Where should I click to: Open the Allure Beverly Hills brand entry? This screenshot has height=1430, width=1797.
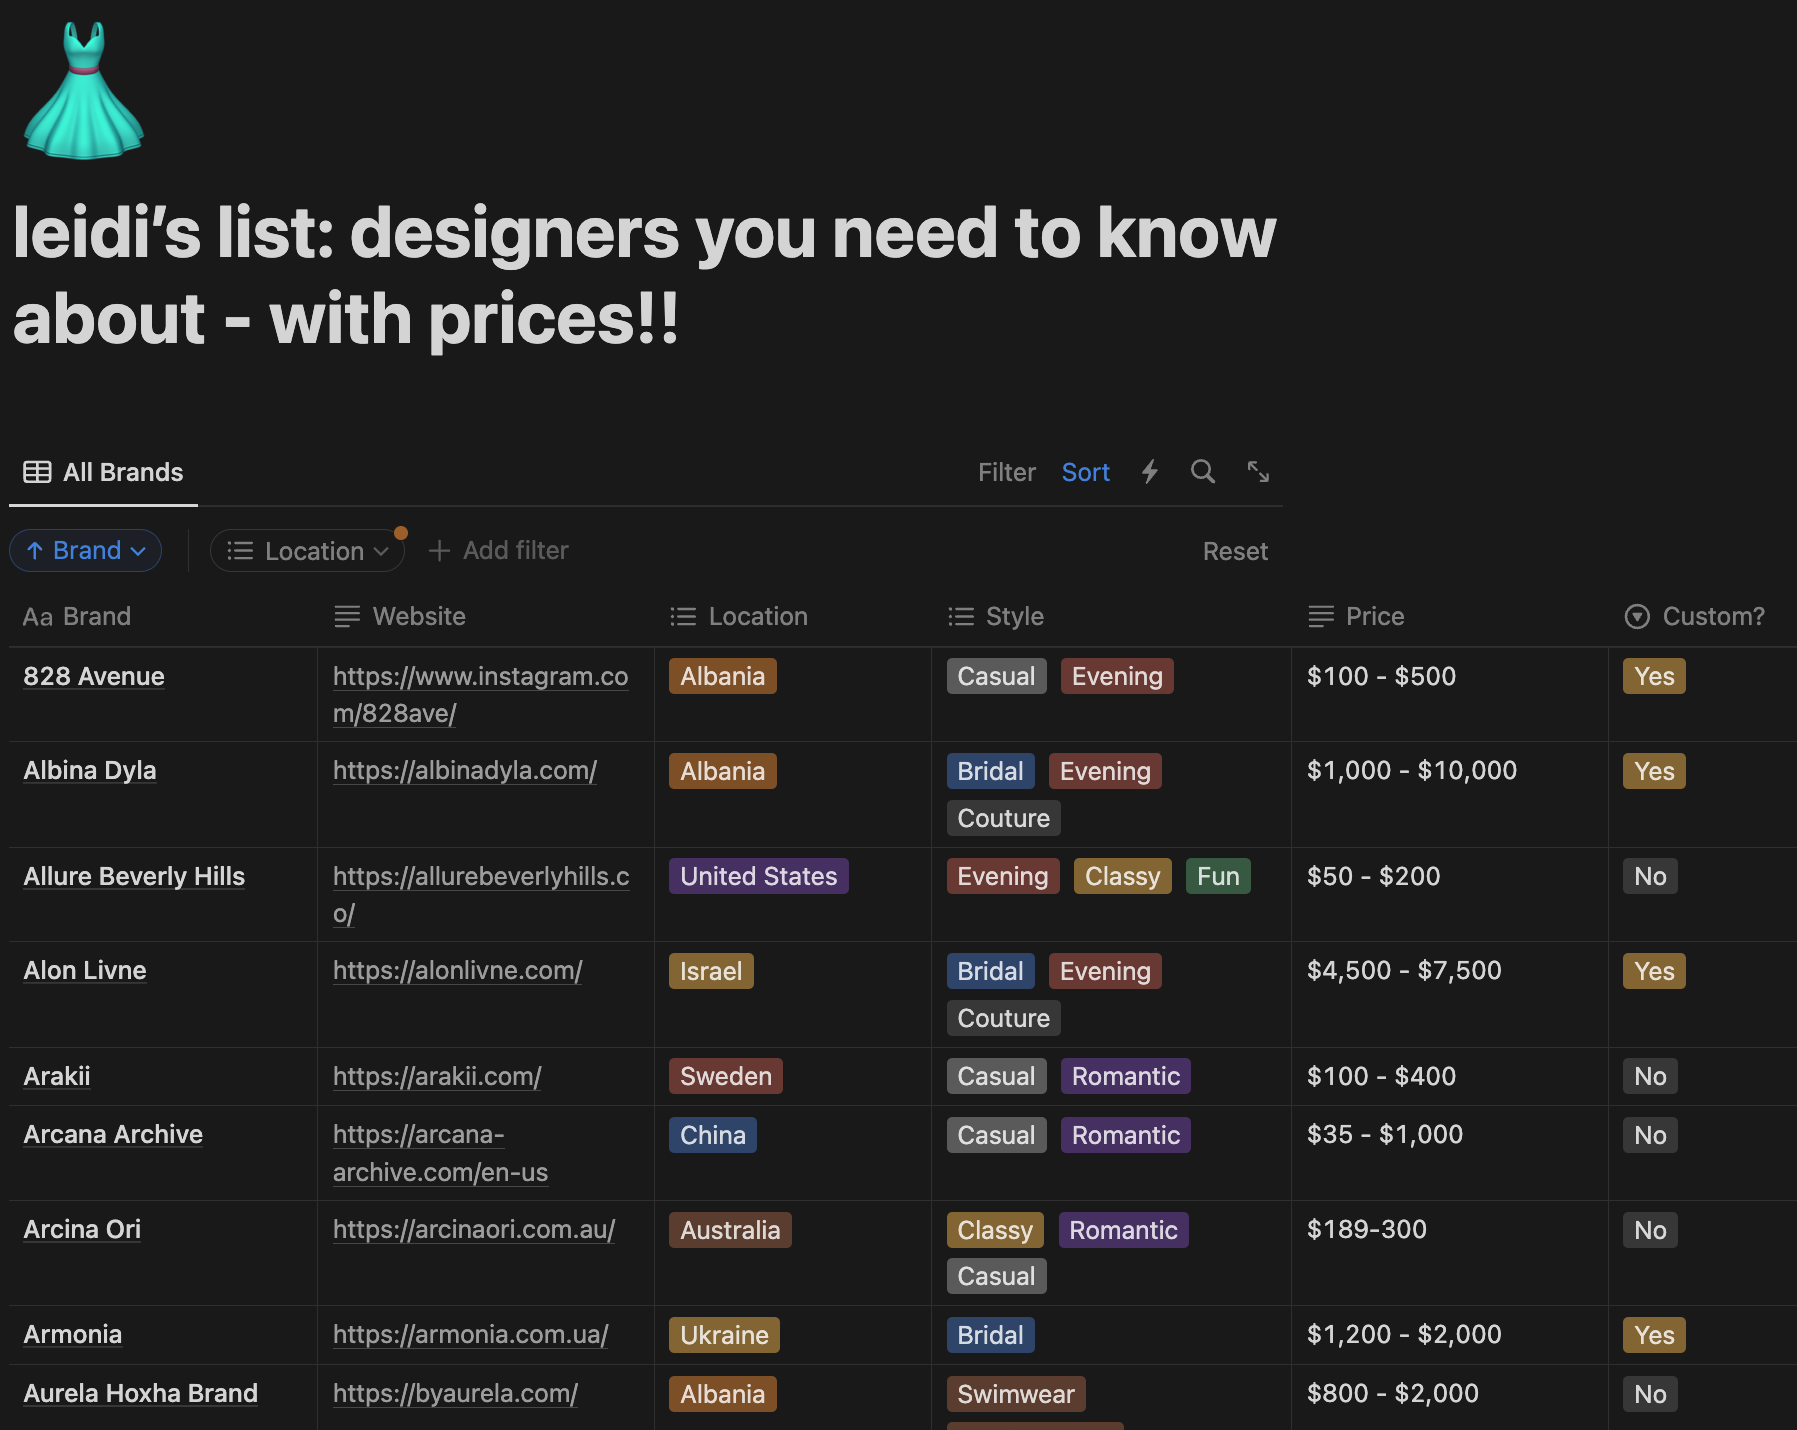coord(133,875)
